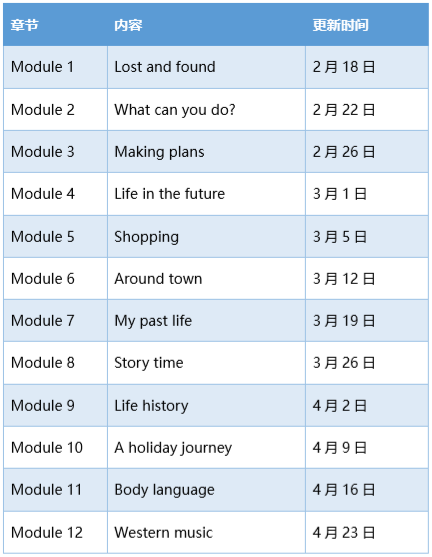Image resolution: width=432 pixels, height=557 pixels.
Task: Click the Story time content
Action: [149, 363]
